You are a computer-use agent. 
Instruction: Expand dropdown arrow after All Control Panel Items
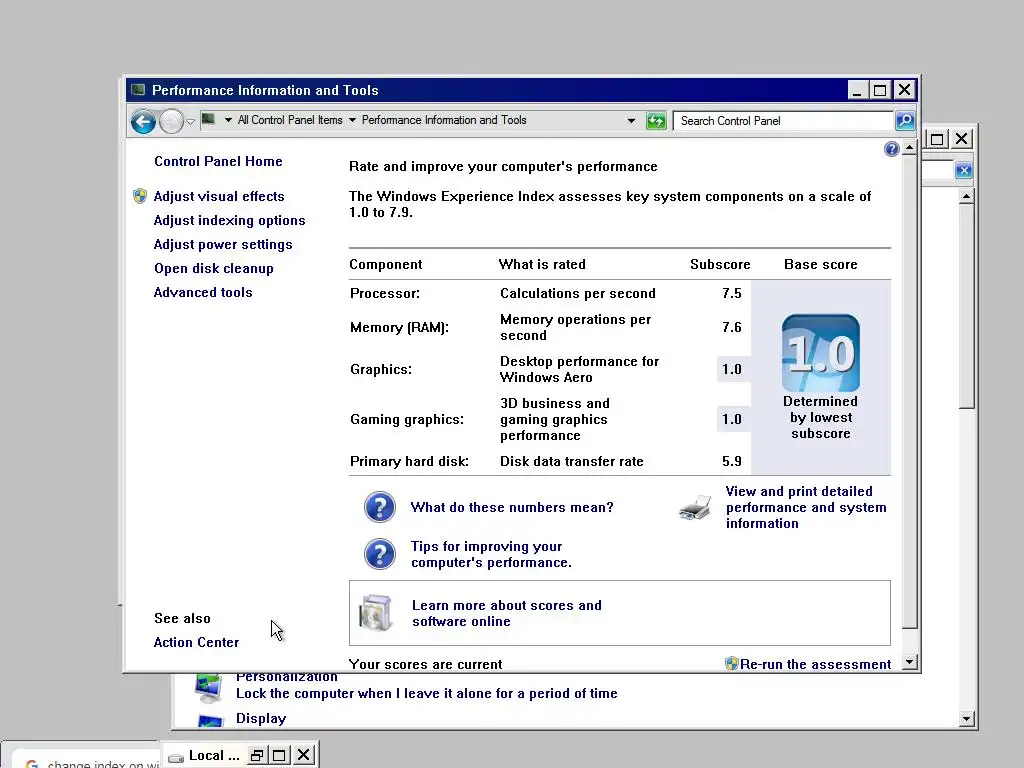352,120
